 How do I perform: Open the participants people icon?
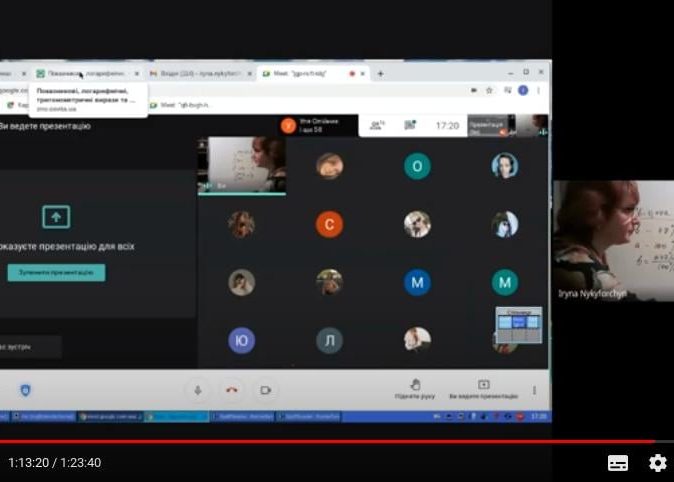tap(377, 126)
